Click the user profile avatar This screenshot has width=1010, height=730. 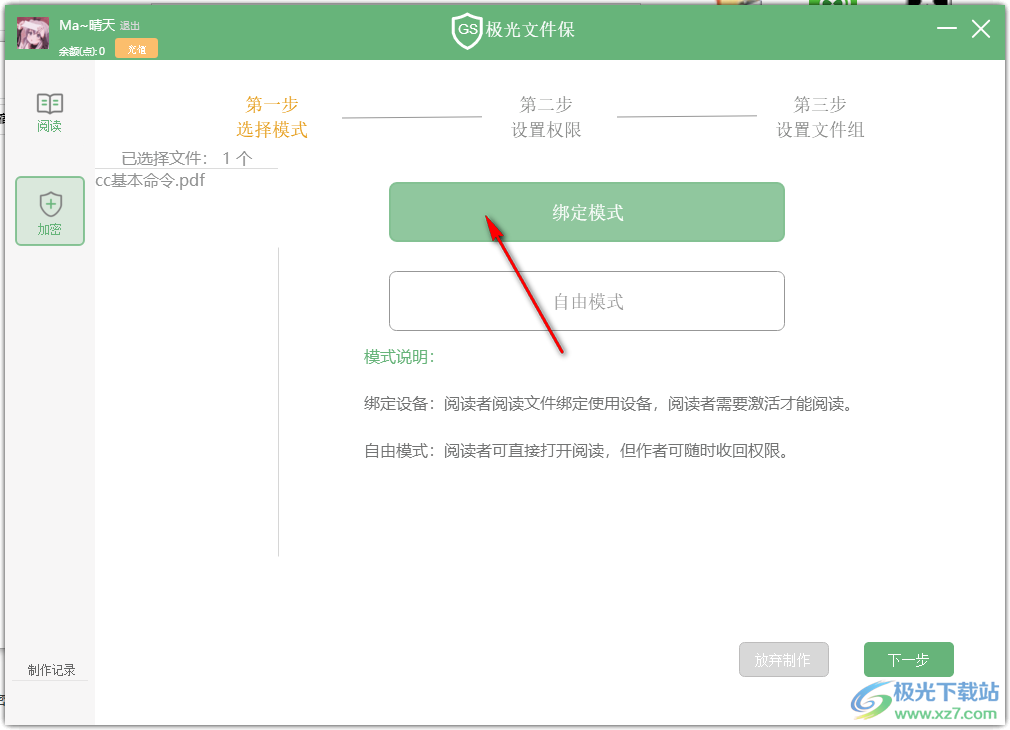click(31, 31)
